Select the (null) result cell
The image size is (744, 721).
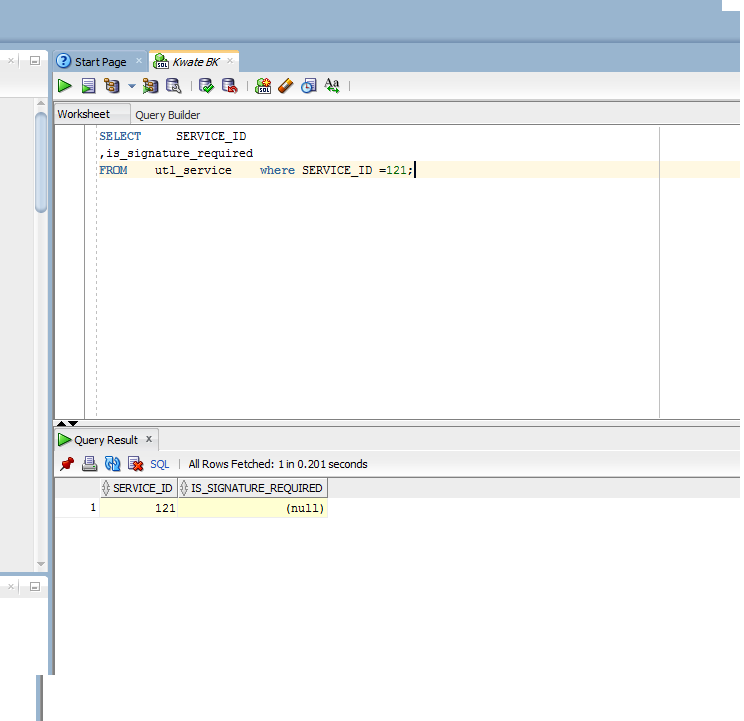pyautogui.click(x=252, y=508)
